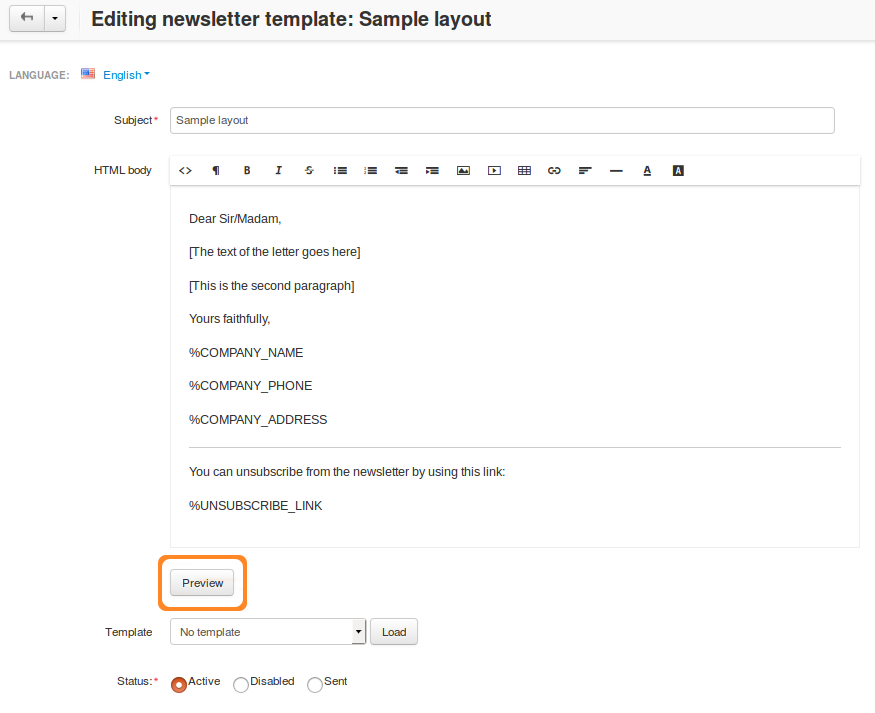Viewport: 875px width, 713px height.
Task: Indent the selected text
Action: pyautogui.click(x=432, y=171)
